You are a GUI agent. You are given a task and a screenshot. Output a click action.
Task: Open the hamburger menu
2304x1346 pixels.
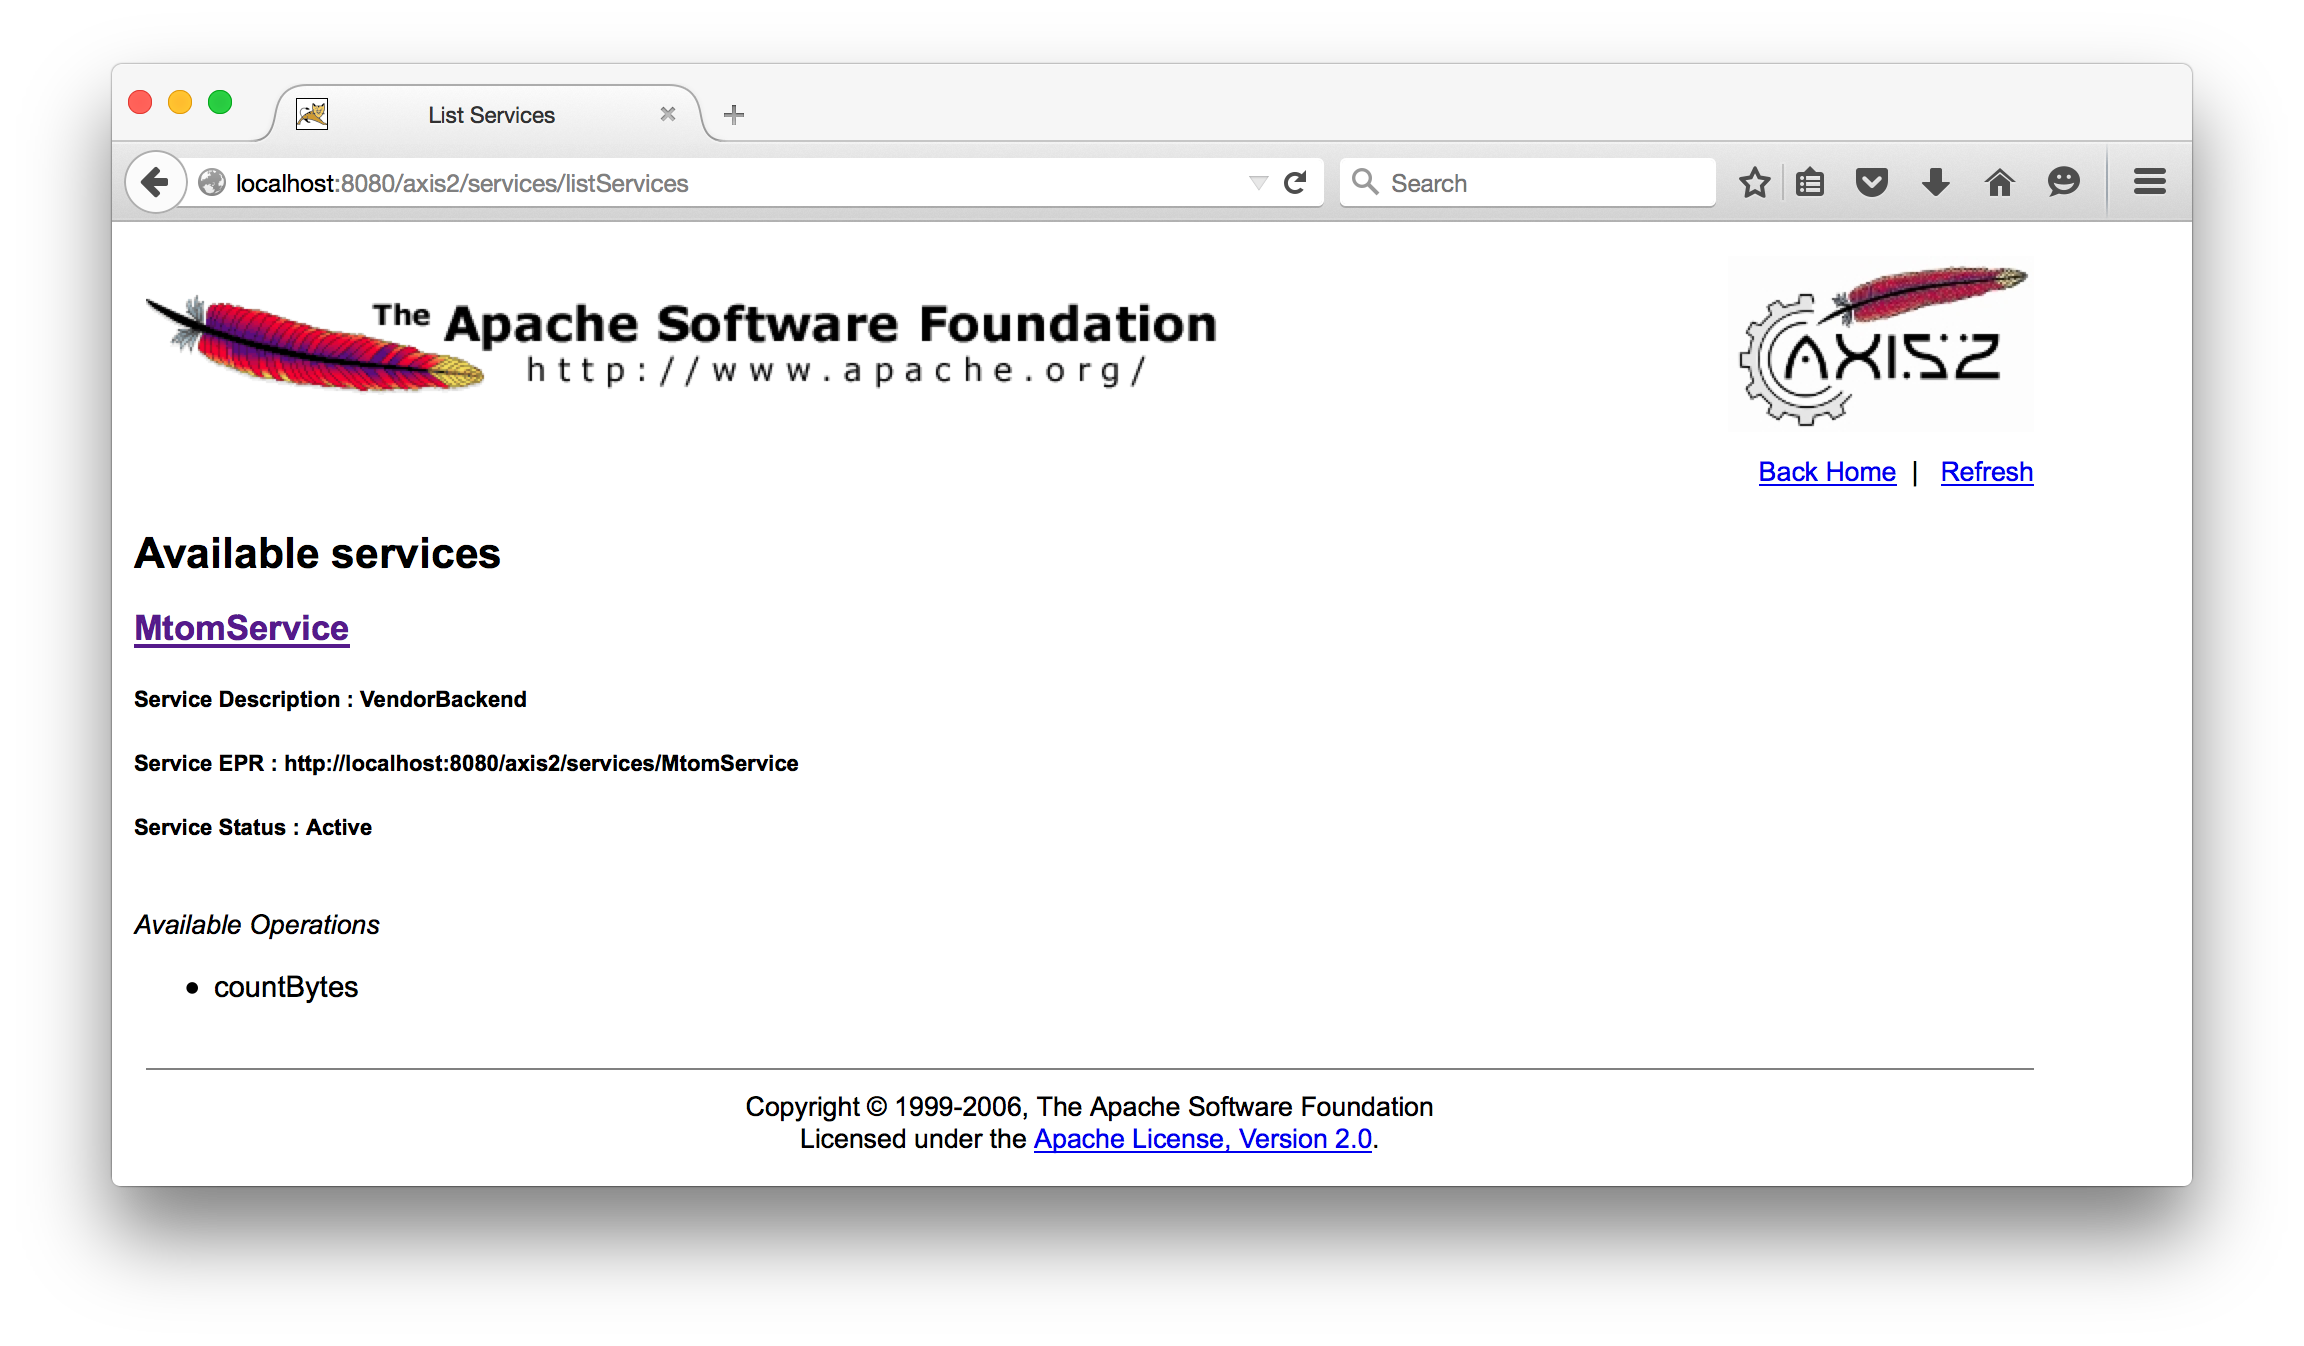(2149, 183)
